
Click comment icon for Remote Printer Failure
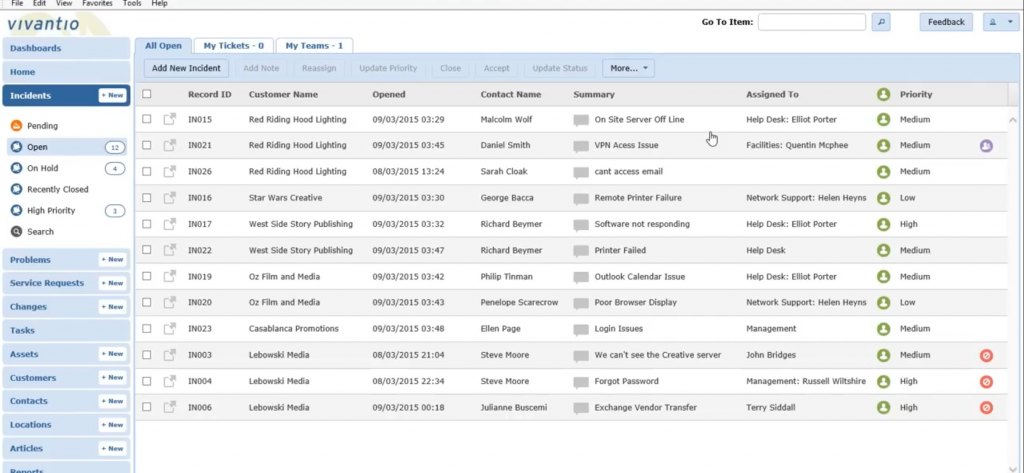(581, 199)
